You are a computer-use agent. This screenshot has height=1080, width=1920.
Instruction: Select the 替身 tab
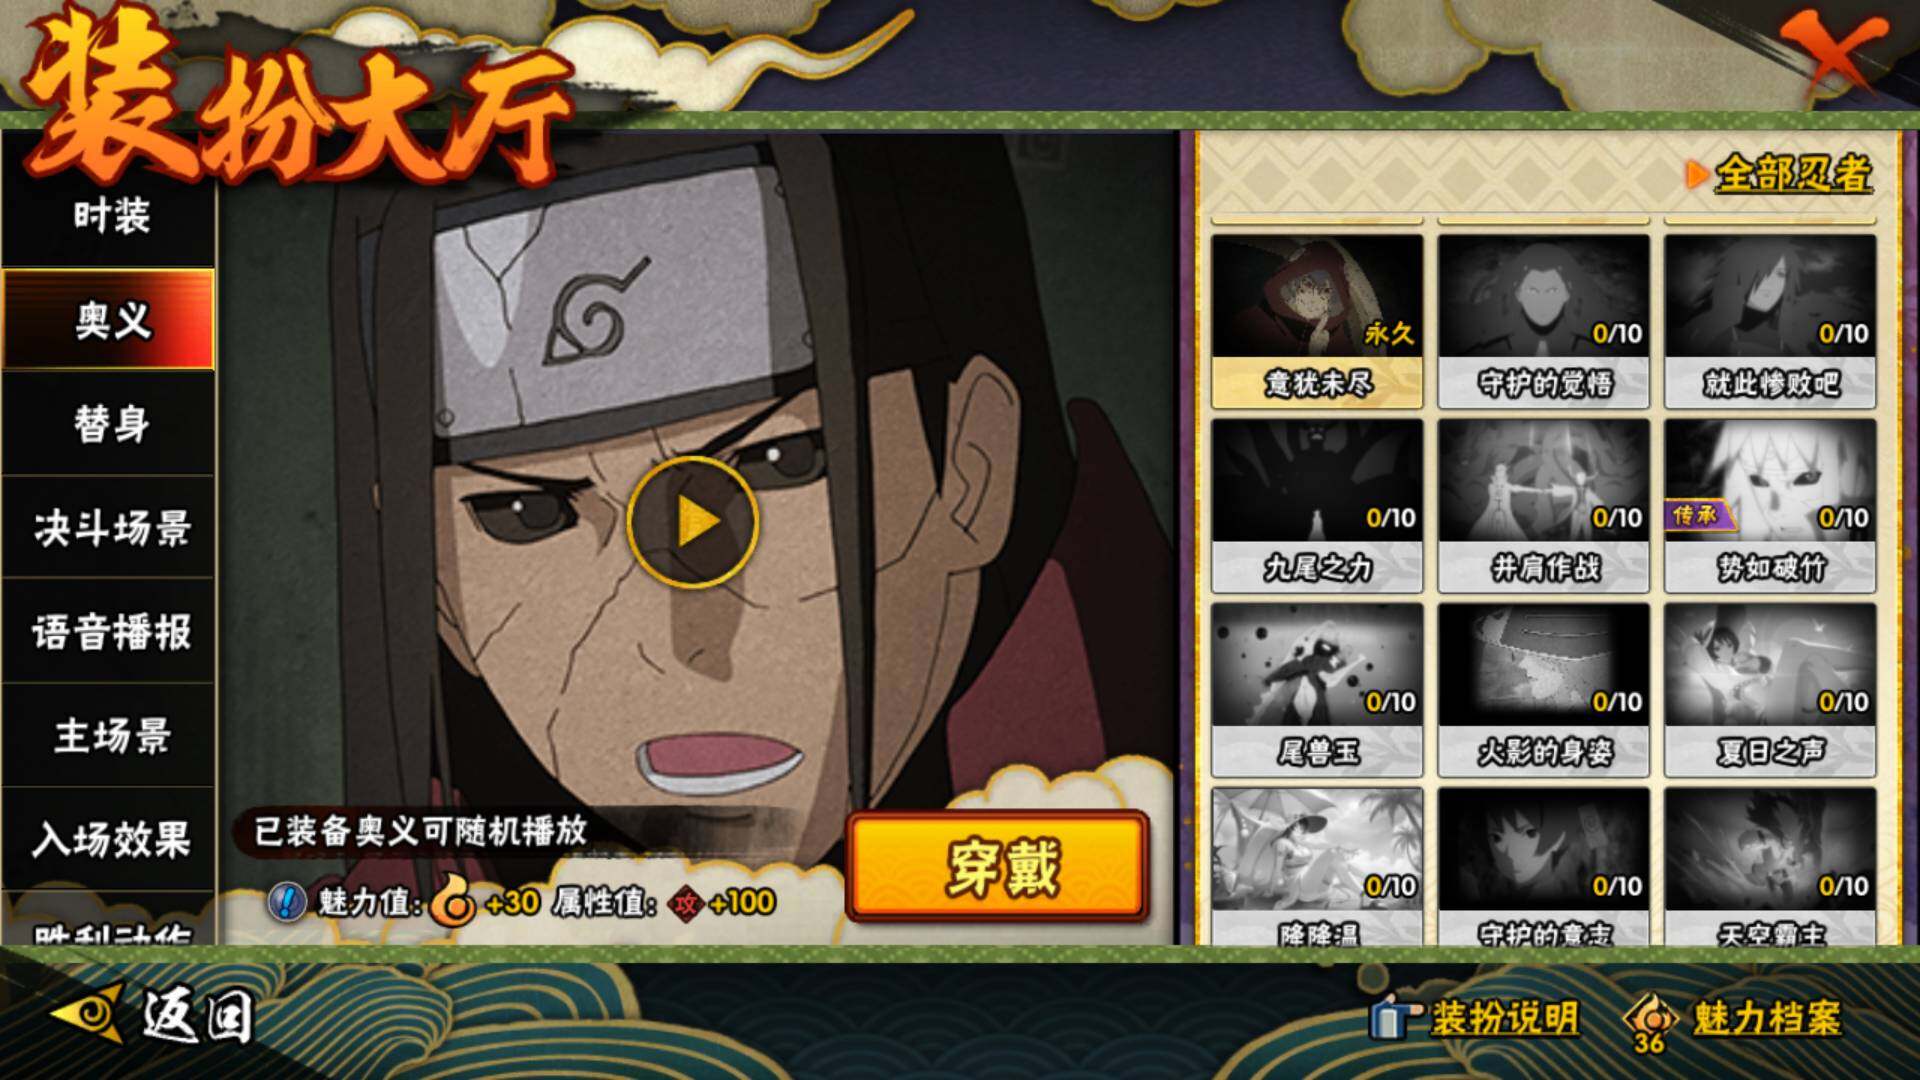[x=110, y=423]
